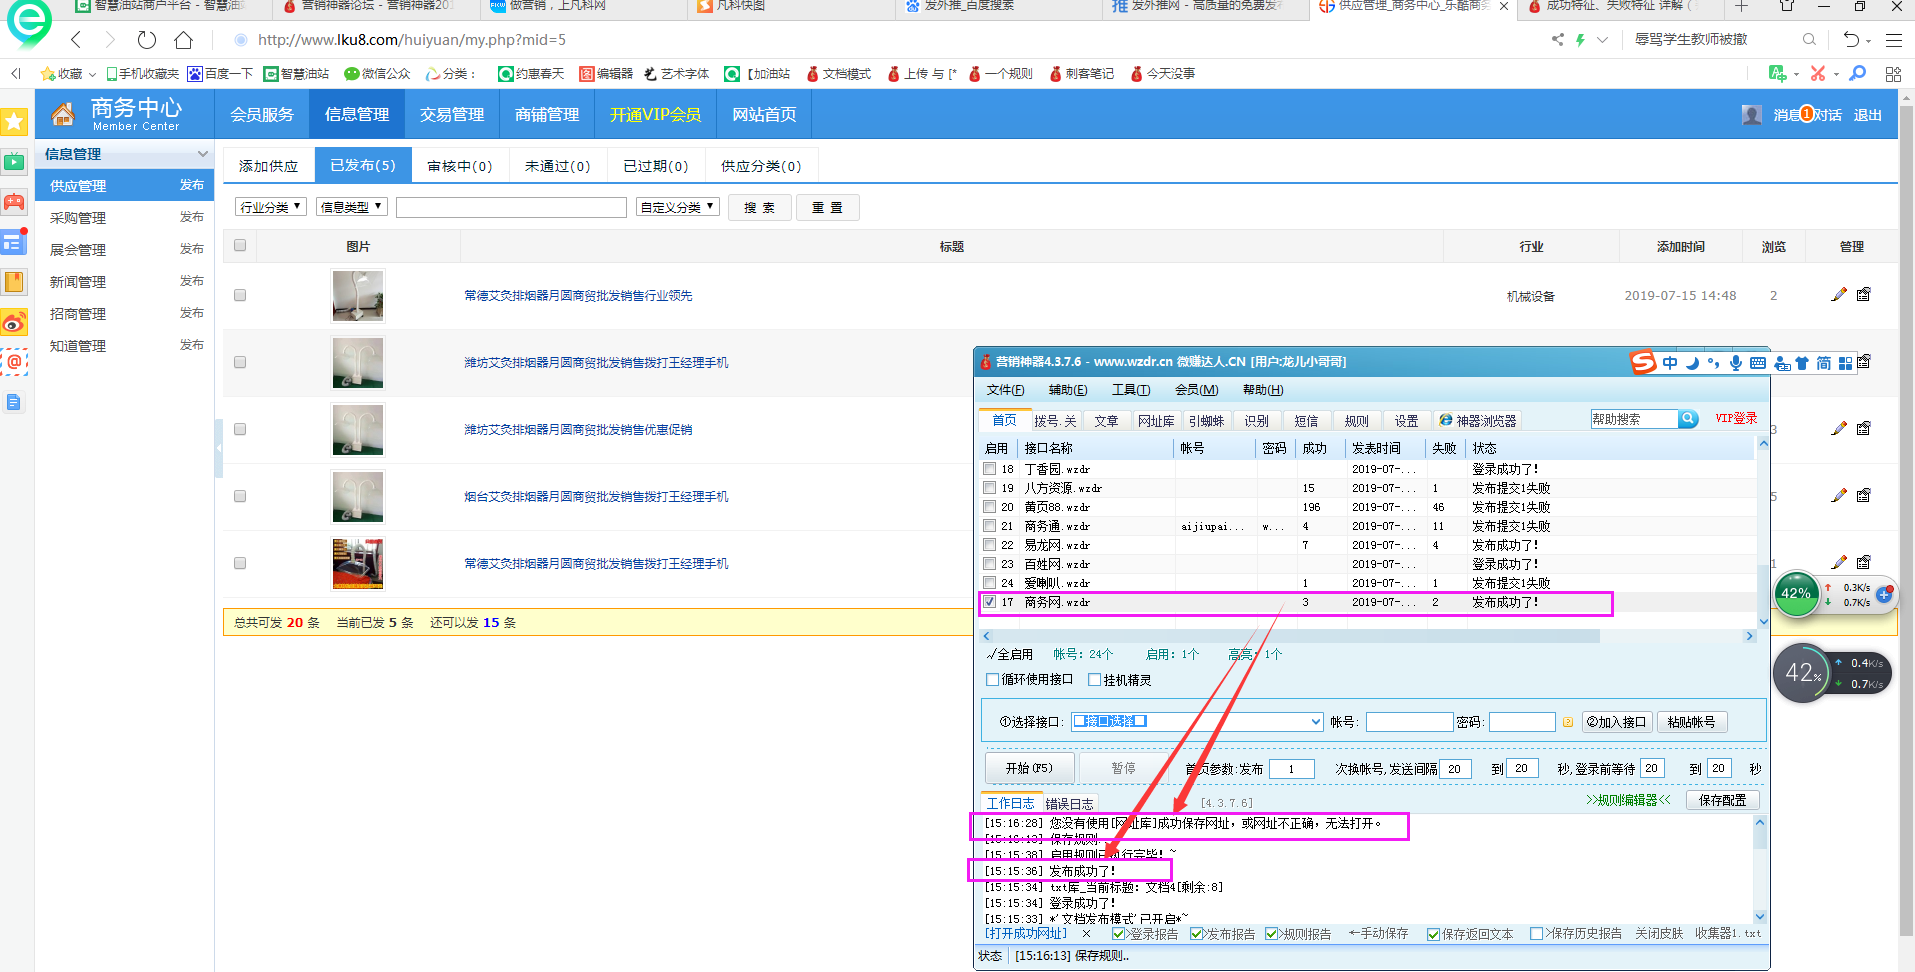Open the 收藏 favorites star icon

47,73
